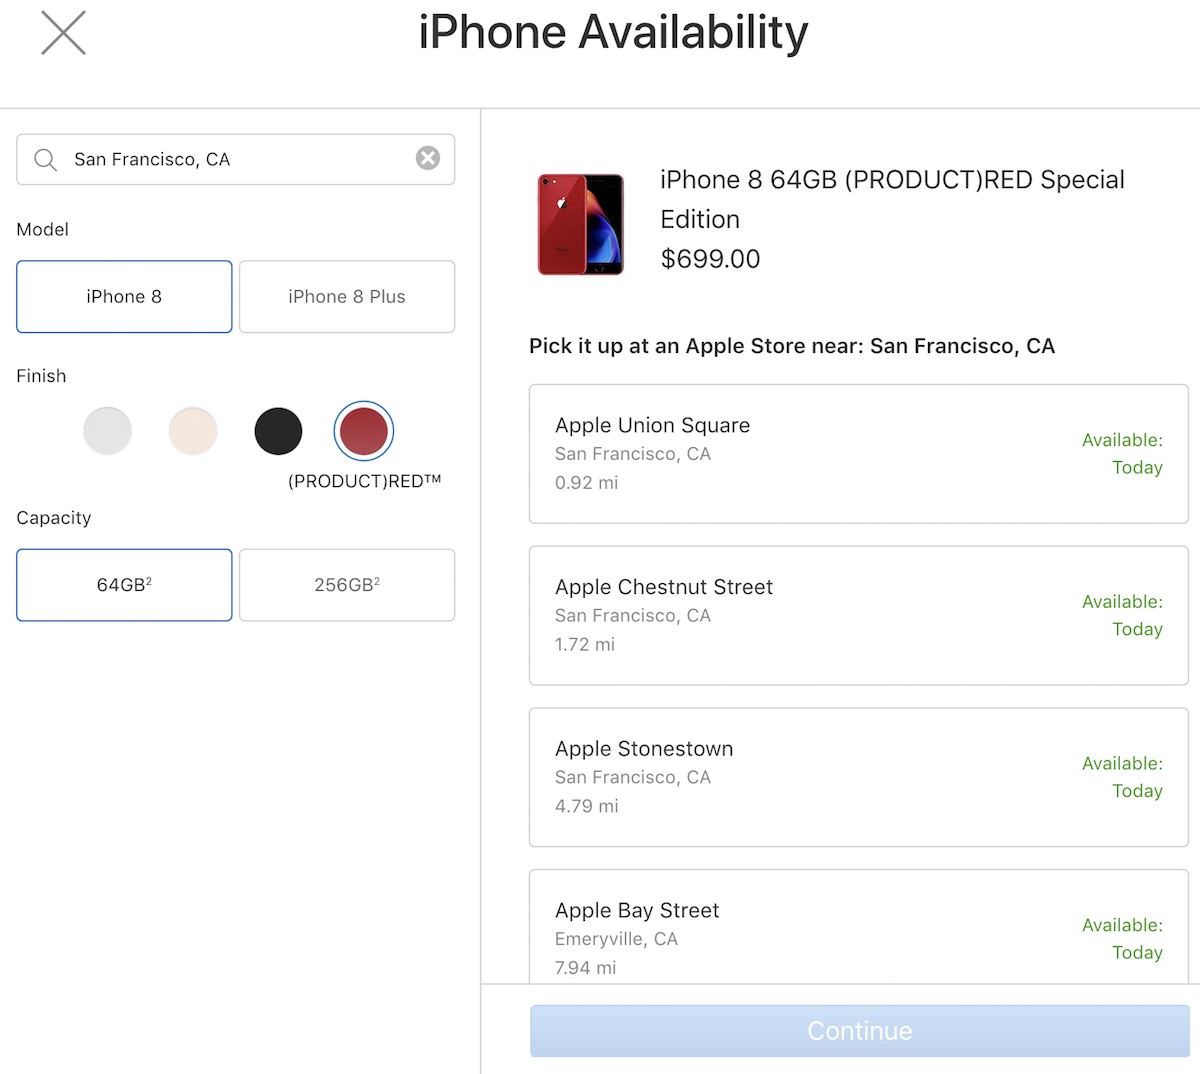Choose the (PRODUCT)RED finish swatch
Screen dimensions: 1200x1074
[363, 431]
